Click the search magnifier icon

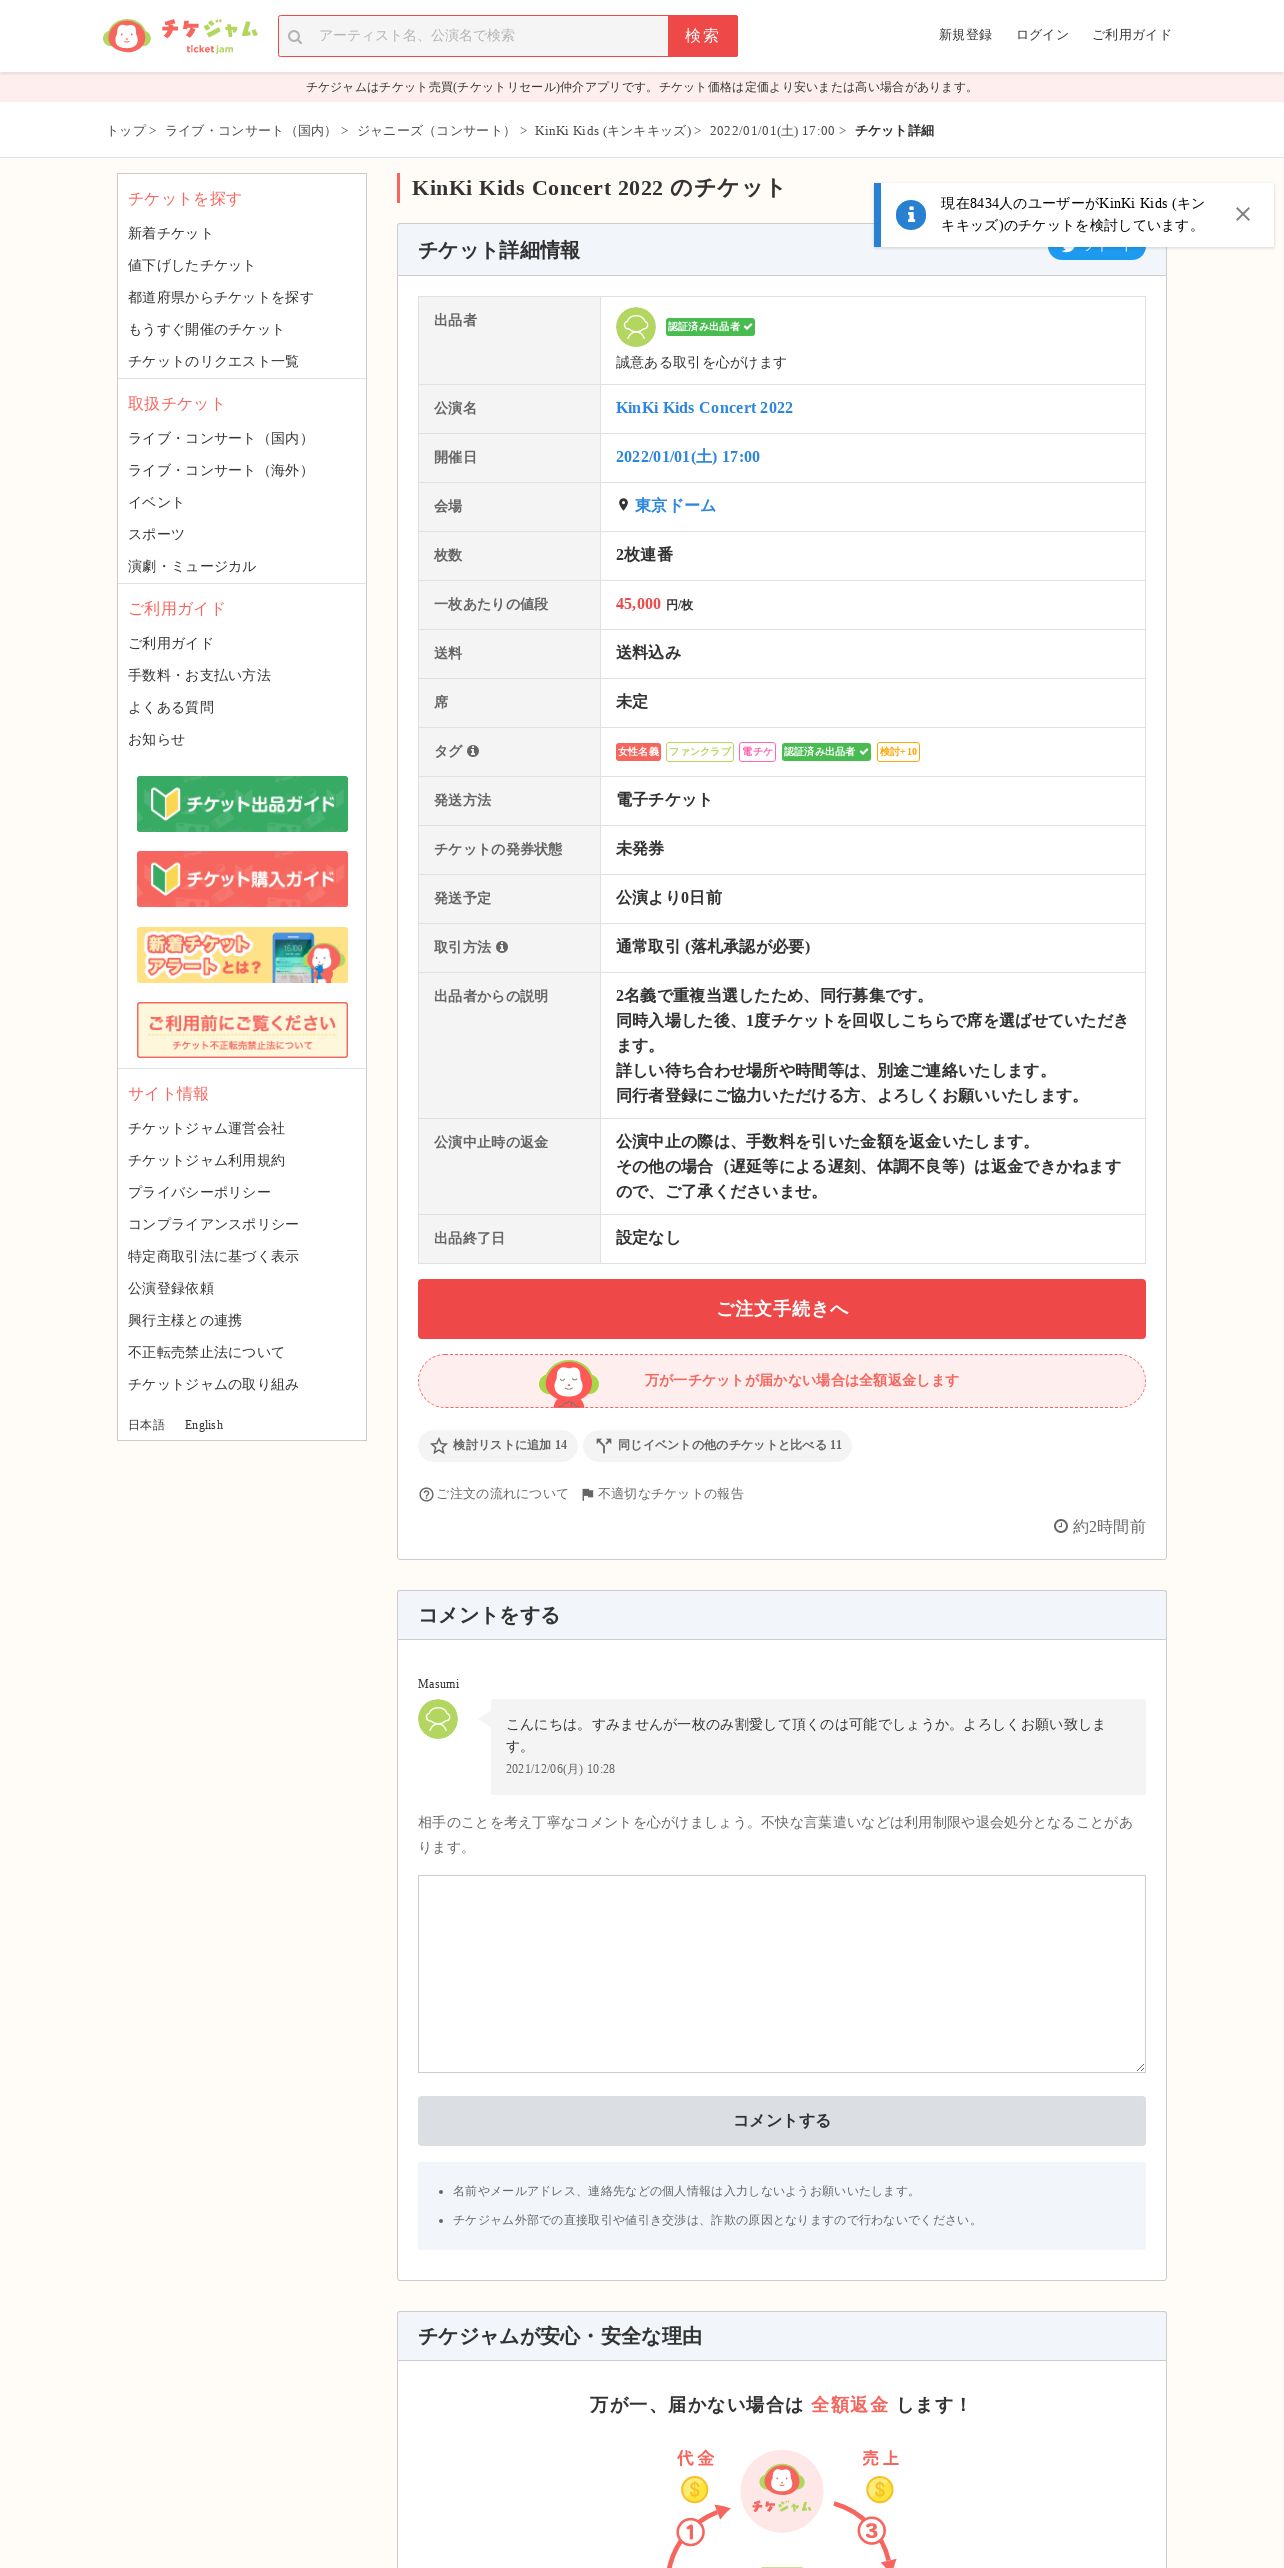(295, 37)
